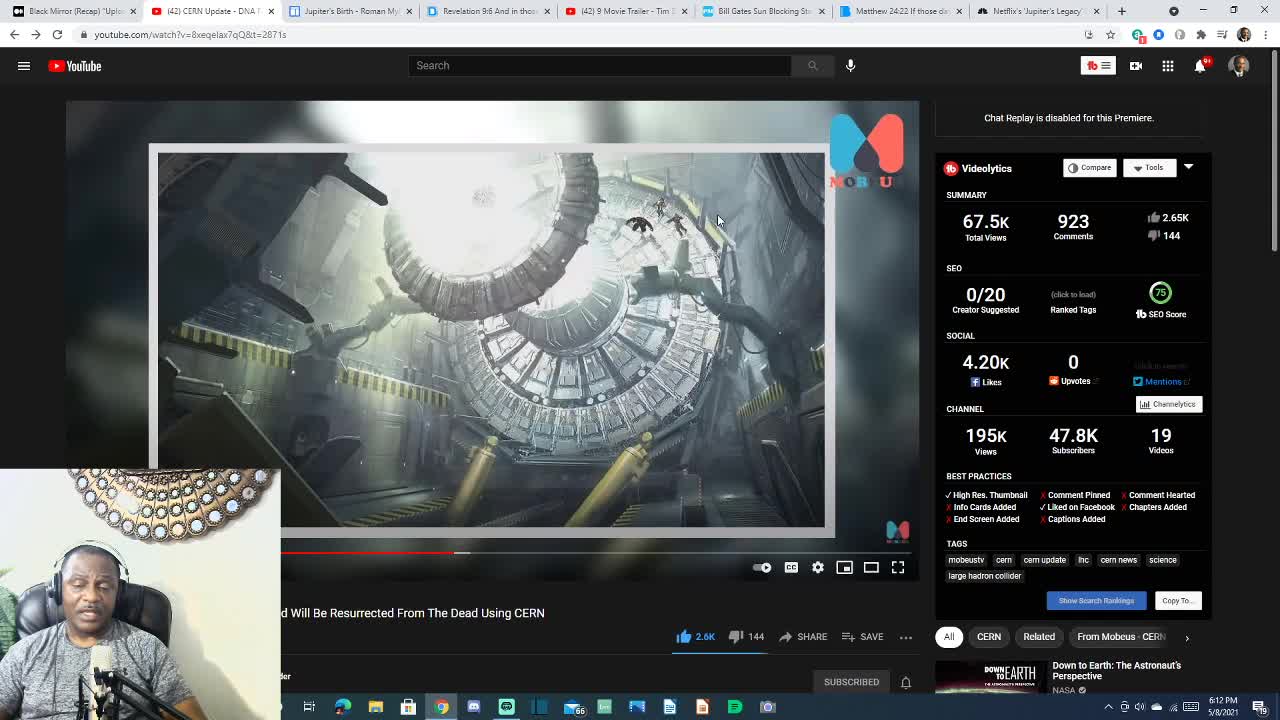The width and height of the screenshot is (1280, 720).
Task: Open the YouTube apps grid
Action: [1168, 66]
